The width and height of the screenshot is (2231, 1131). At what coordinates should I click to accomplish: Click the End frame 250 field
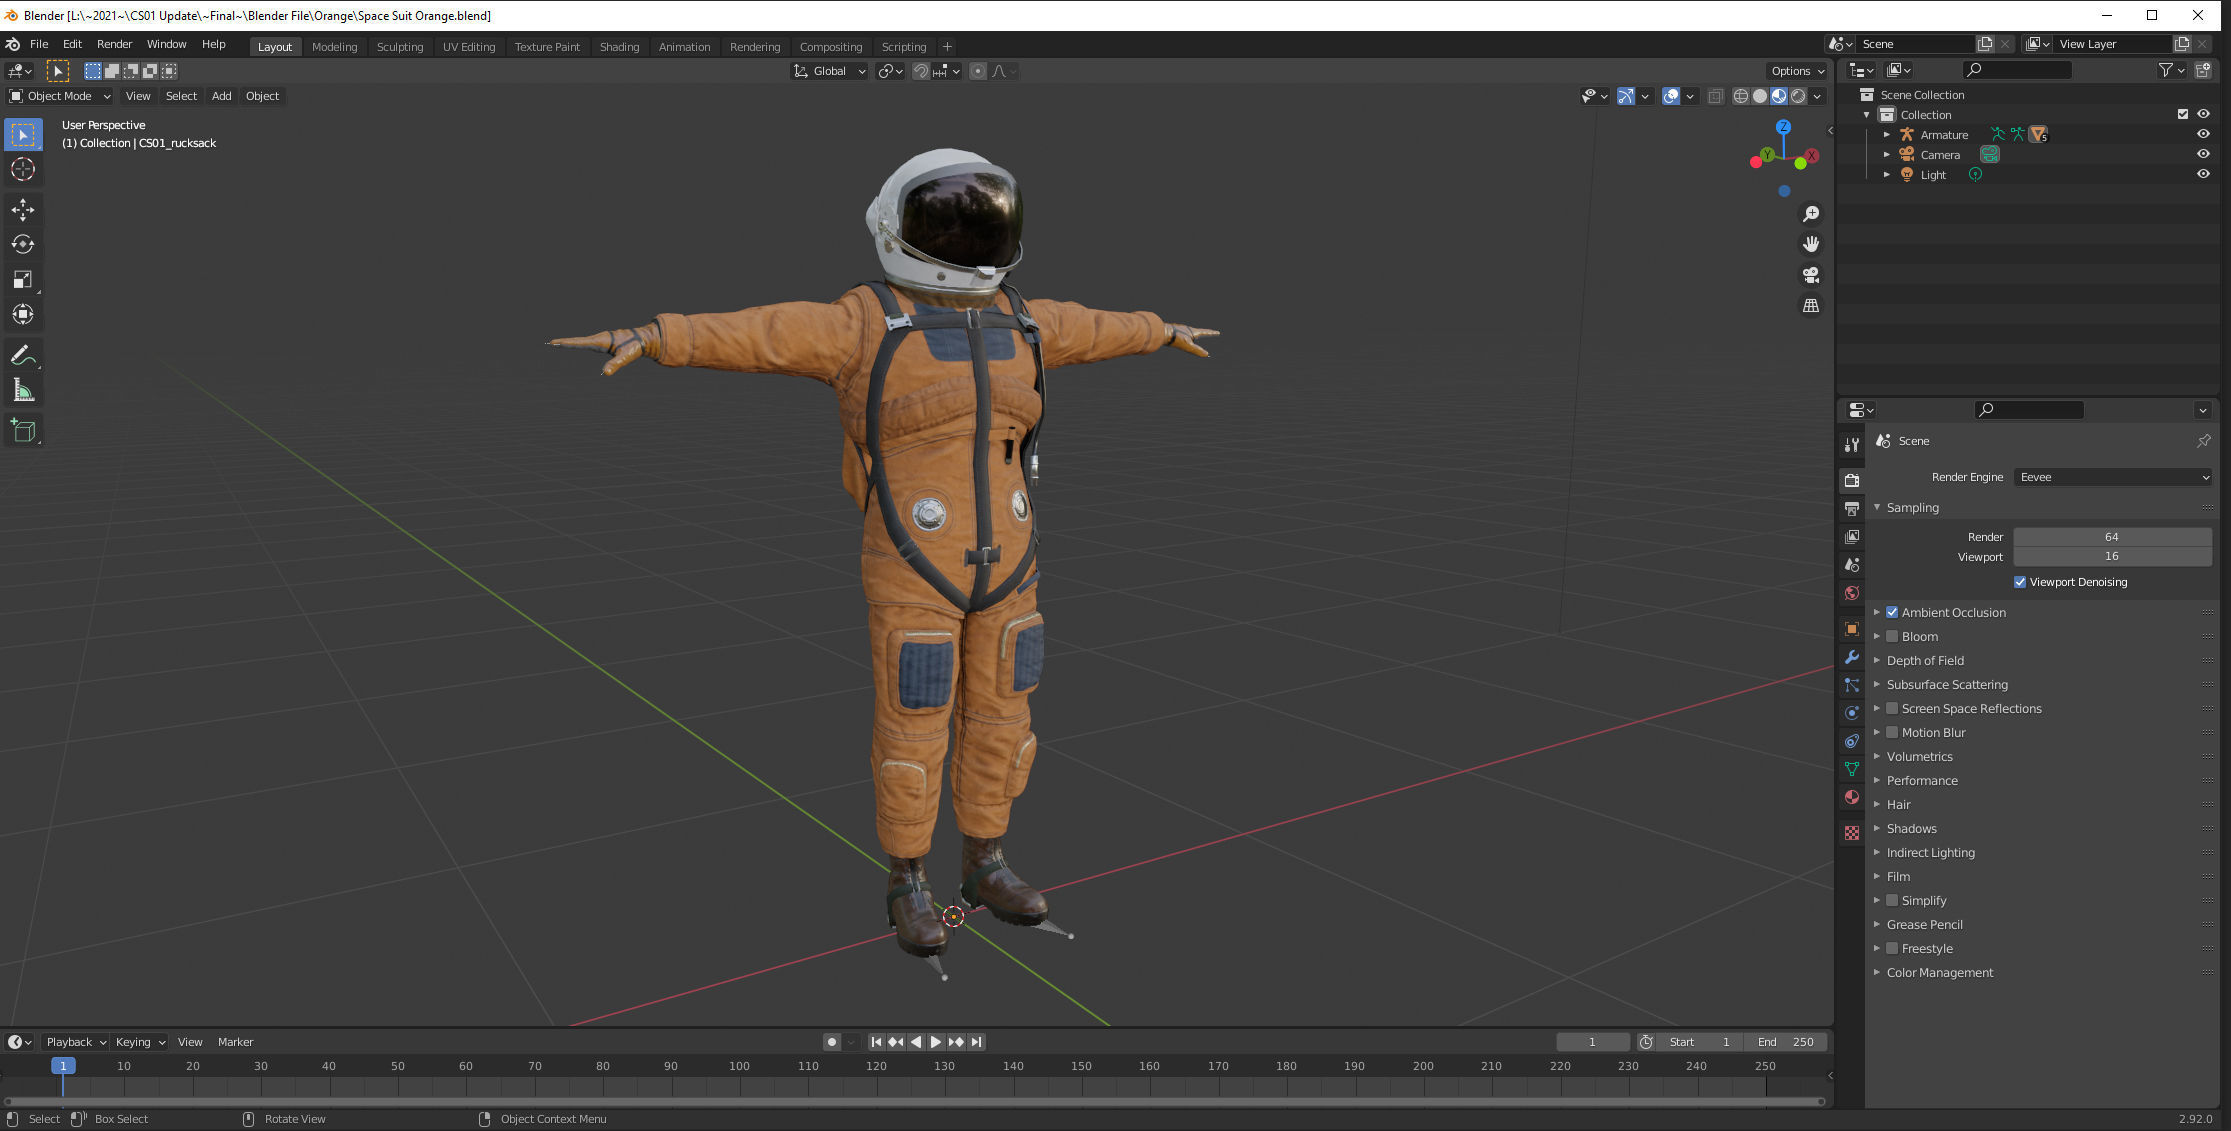pos(1785,1042)
